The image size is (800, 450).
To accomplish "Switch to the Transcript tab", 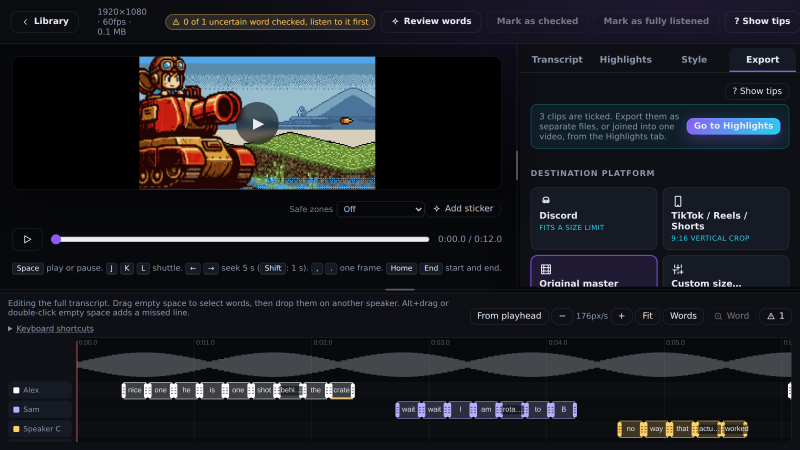I will click(557, 60).
